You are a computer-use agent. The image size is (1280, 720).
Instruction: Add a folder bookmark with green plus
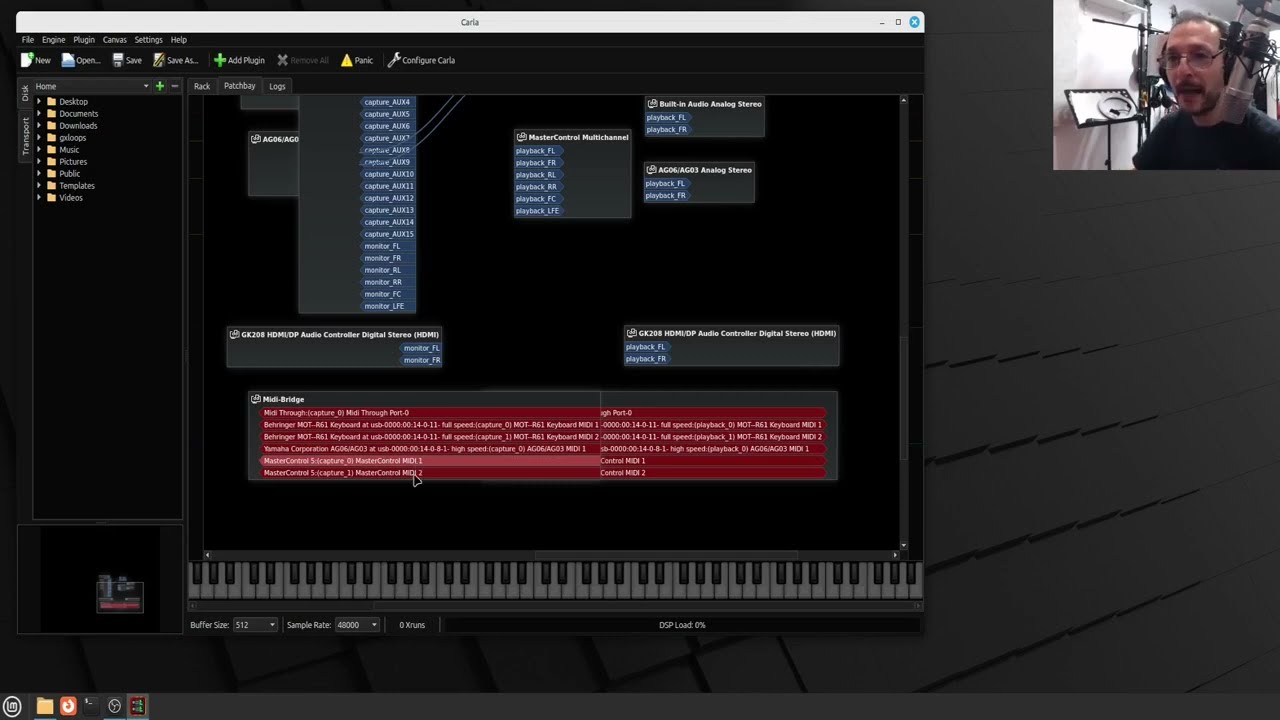pos(159,86)
